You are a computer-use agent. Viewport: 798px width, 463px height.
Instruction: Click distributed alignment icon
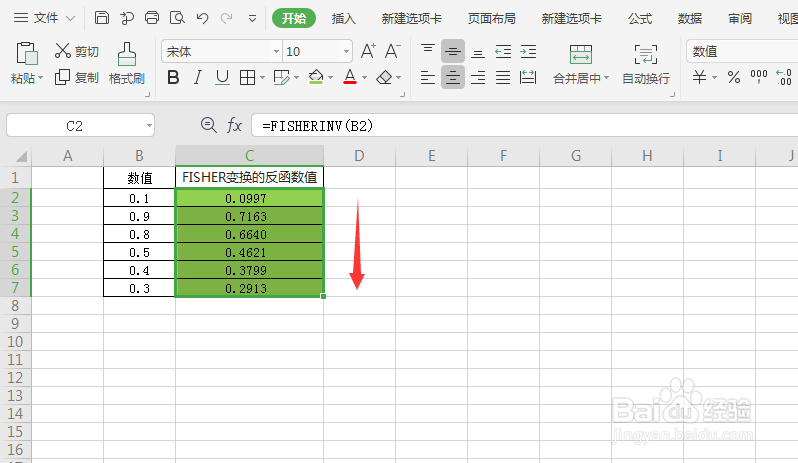point(528,78)
